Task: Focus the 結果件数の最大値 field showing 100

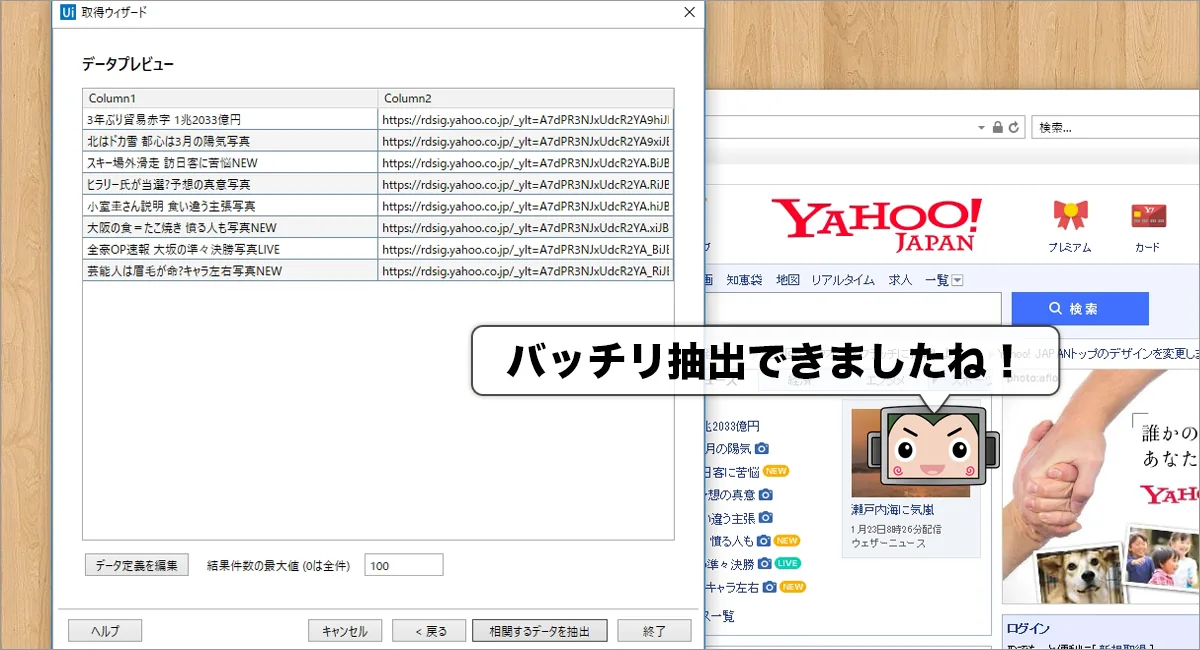Action: pos(404,565)
